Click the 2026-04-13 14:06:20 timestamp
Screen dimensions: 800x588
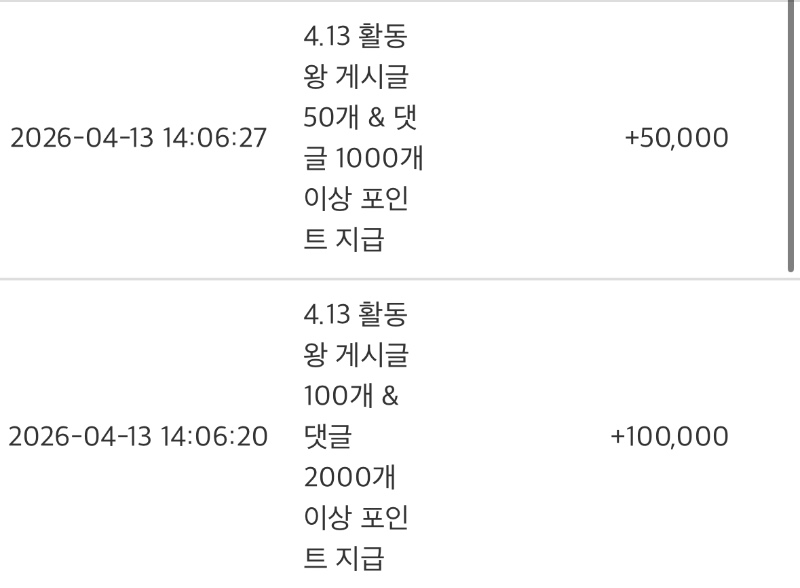139,437
